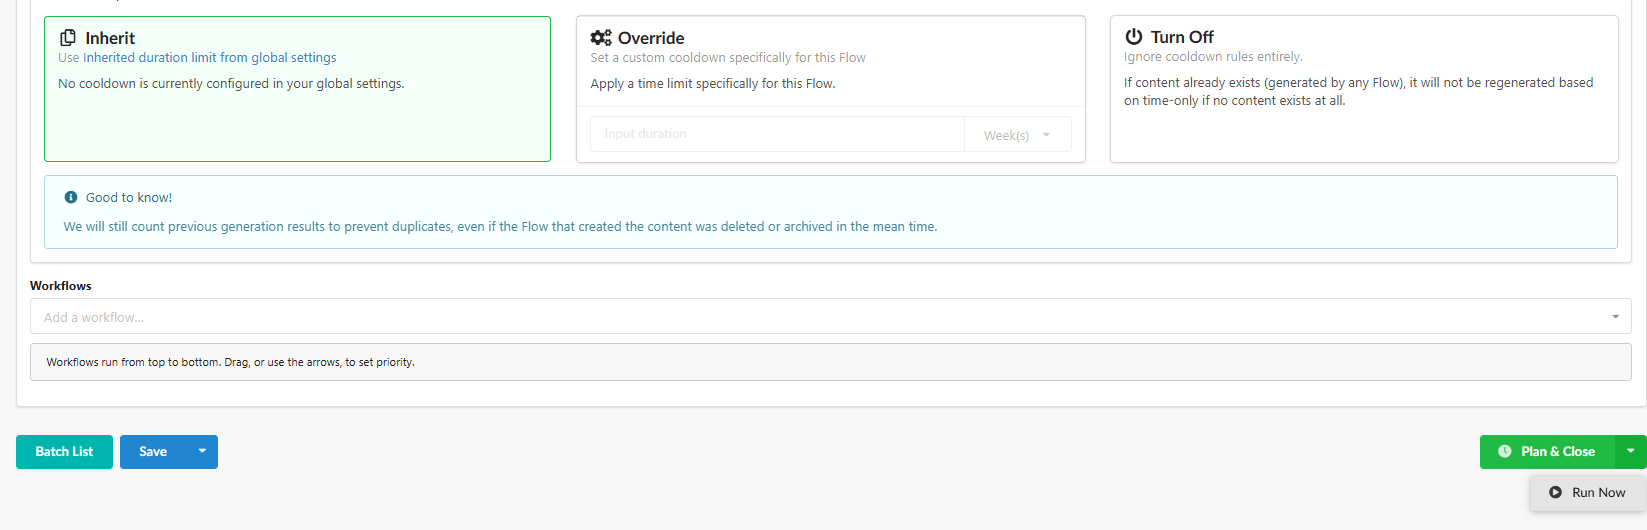Click the Override gears icon

coord(601,38)
